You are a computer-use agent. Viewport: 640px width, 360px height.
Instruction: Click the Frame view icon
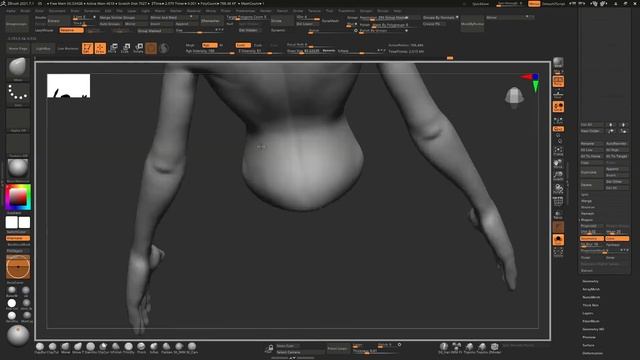(x=558, y=151)
